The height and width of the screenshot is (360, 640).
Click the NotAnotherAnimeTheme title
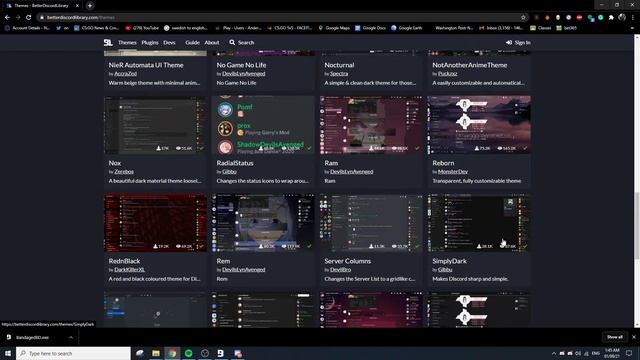click(470, 65)
